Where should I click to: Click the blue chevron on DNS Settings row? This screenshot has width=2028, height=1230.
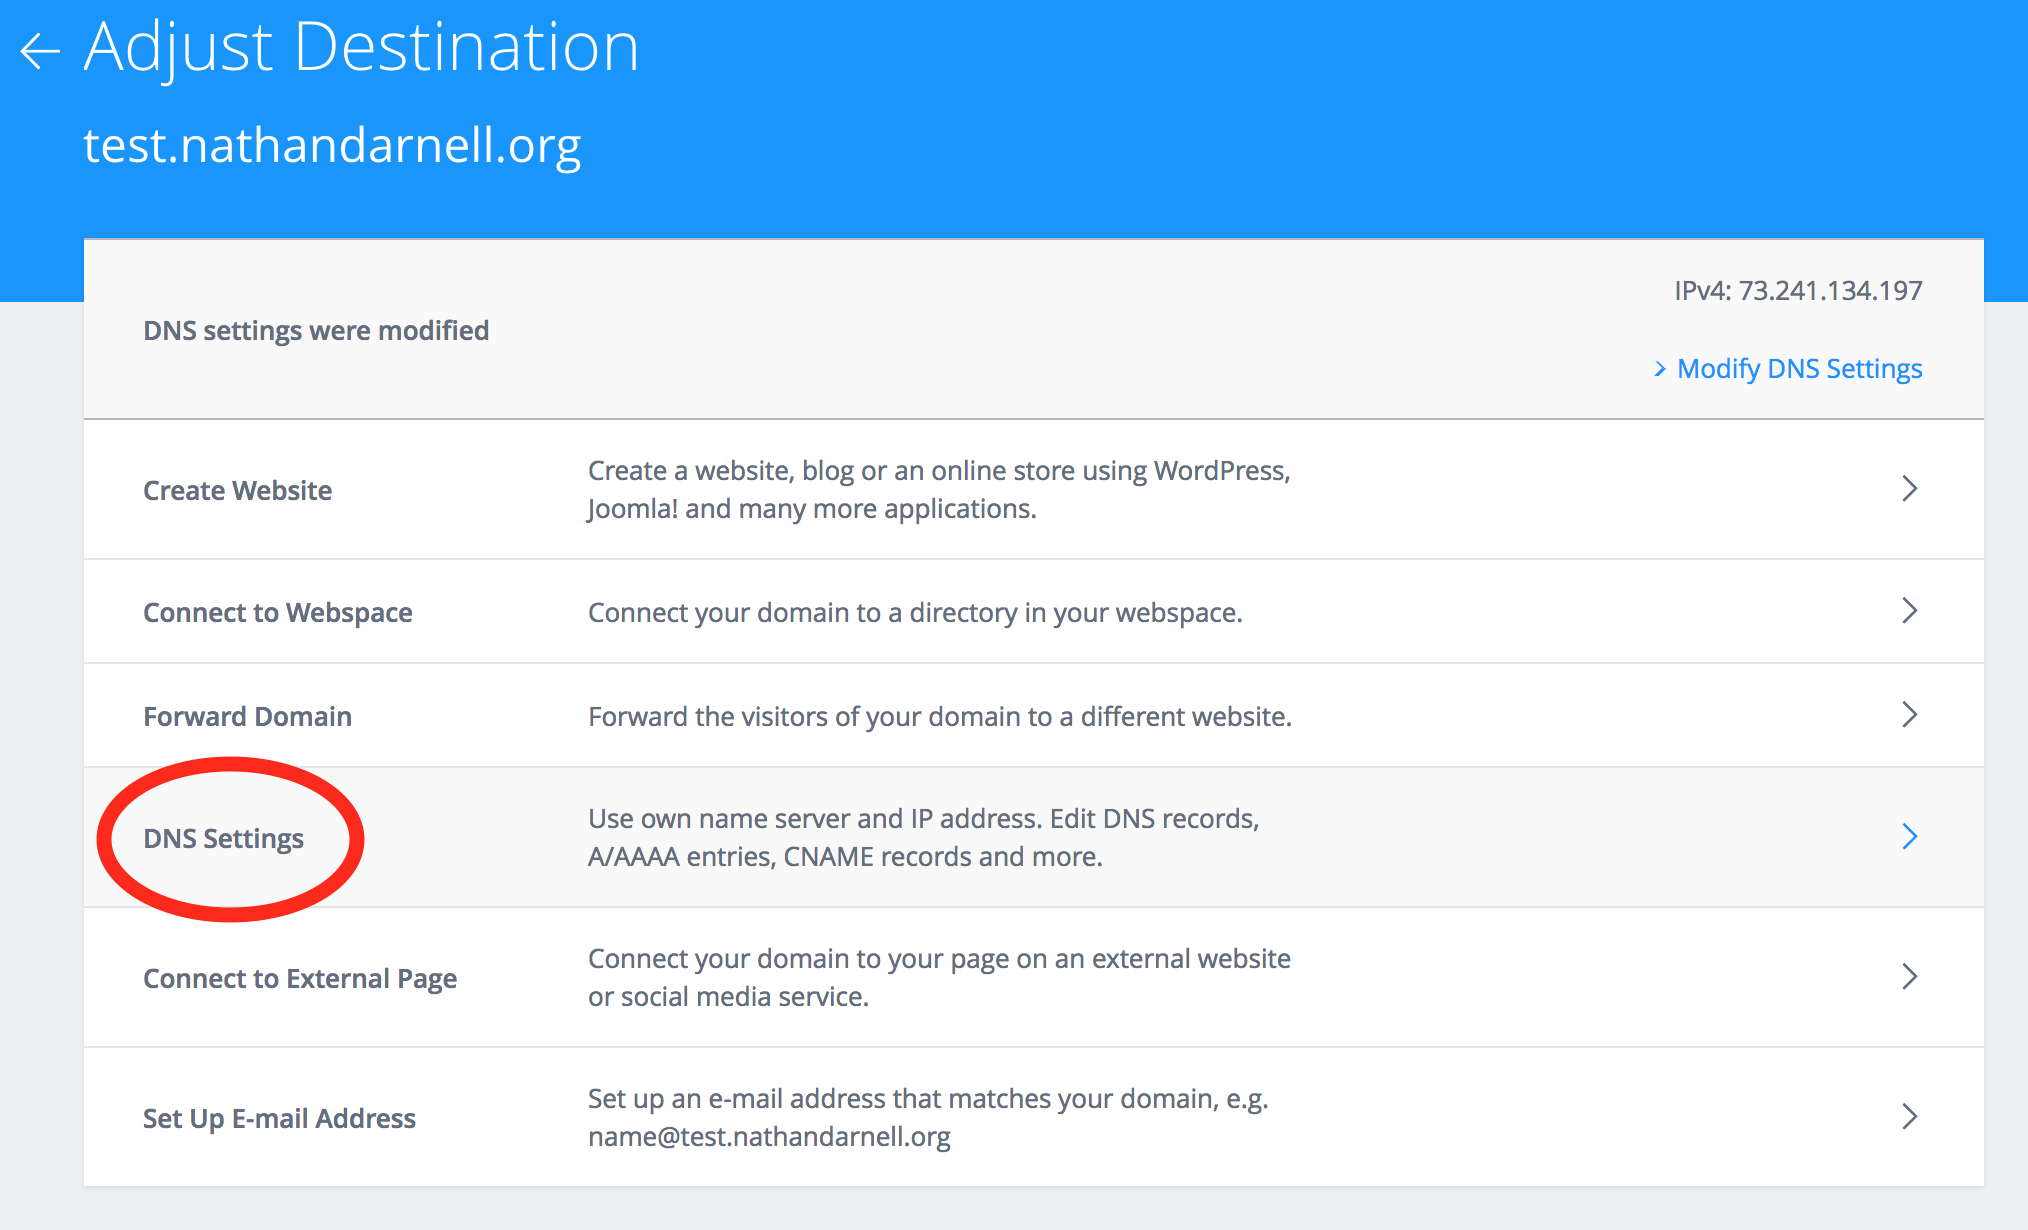(1908, 837)
